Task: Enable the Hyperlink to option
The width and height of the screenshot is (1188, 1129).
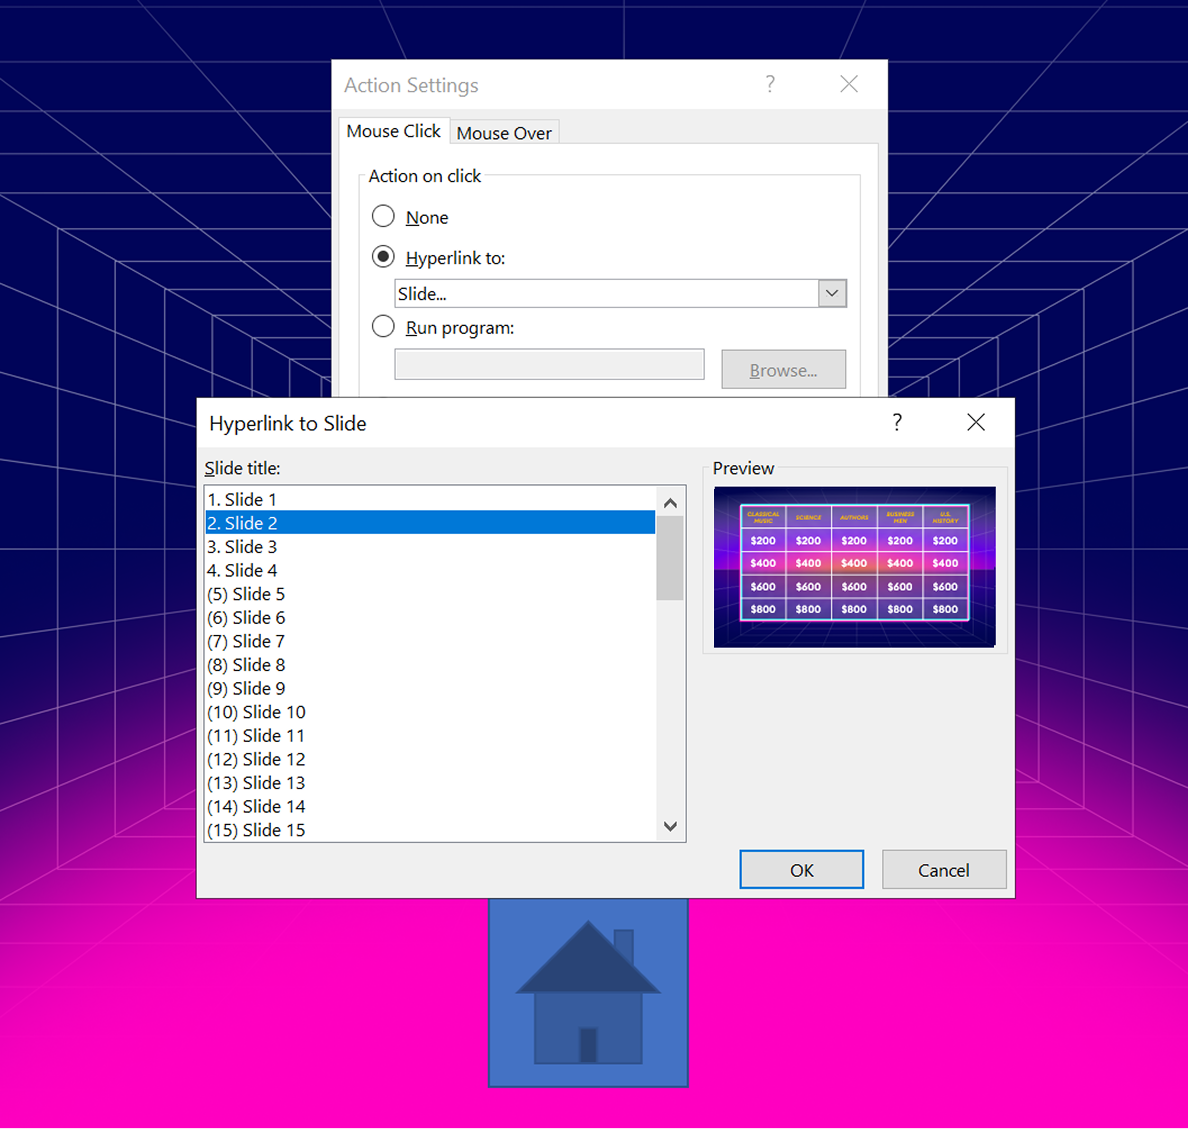Action: (x=383, y=256)
